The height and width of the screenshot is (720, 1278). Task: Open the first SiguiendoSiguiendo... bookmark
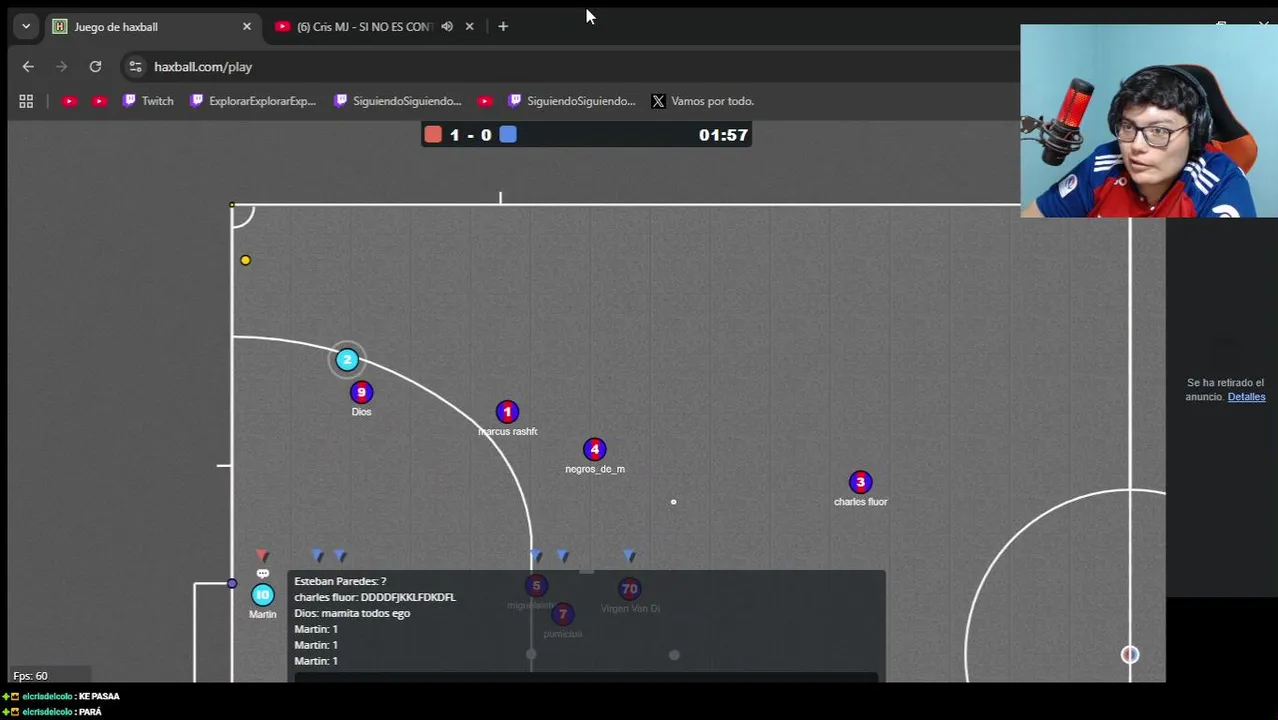398,101
